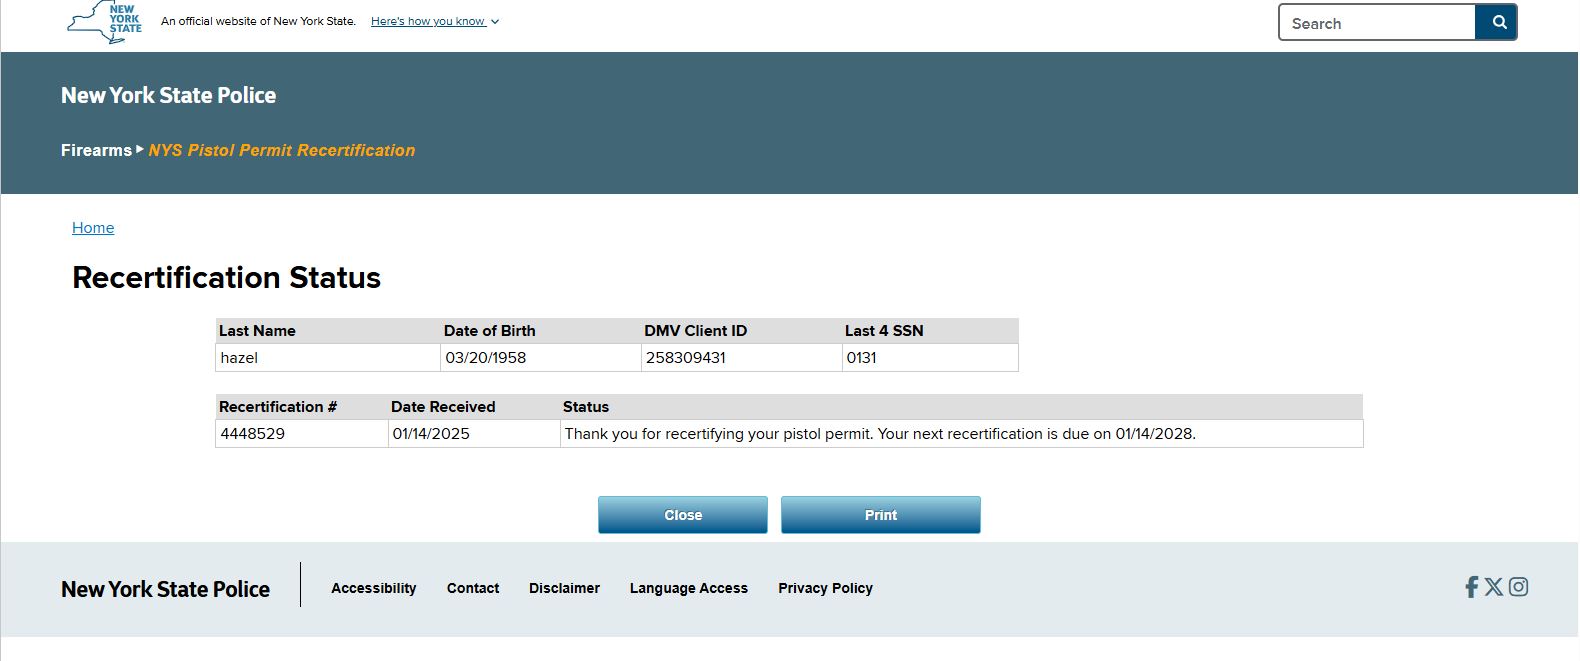The height and width of the screenshot is (661, 1580).
Task: Open the Language Access footer link
Action: coord(688,588)
